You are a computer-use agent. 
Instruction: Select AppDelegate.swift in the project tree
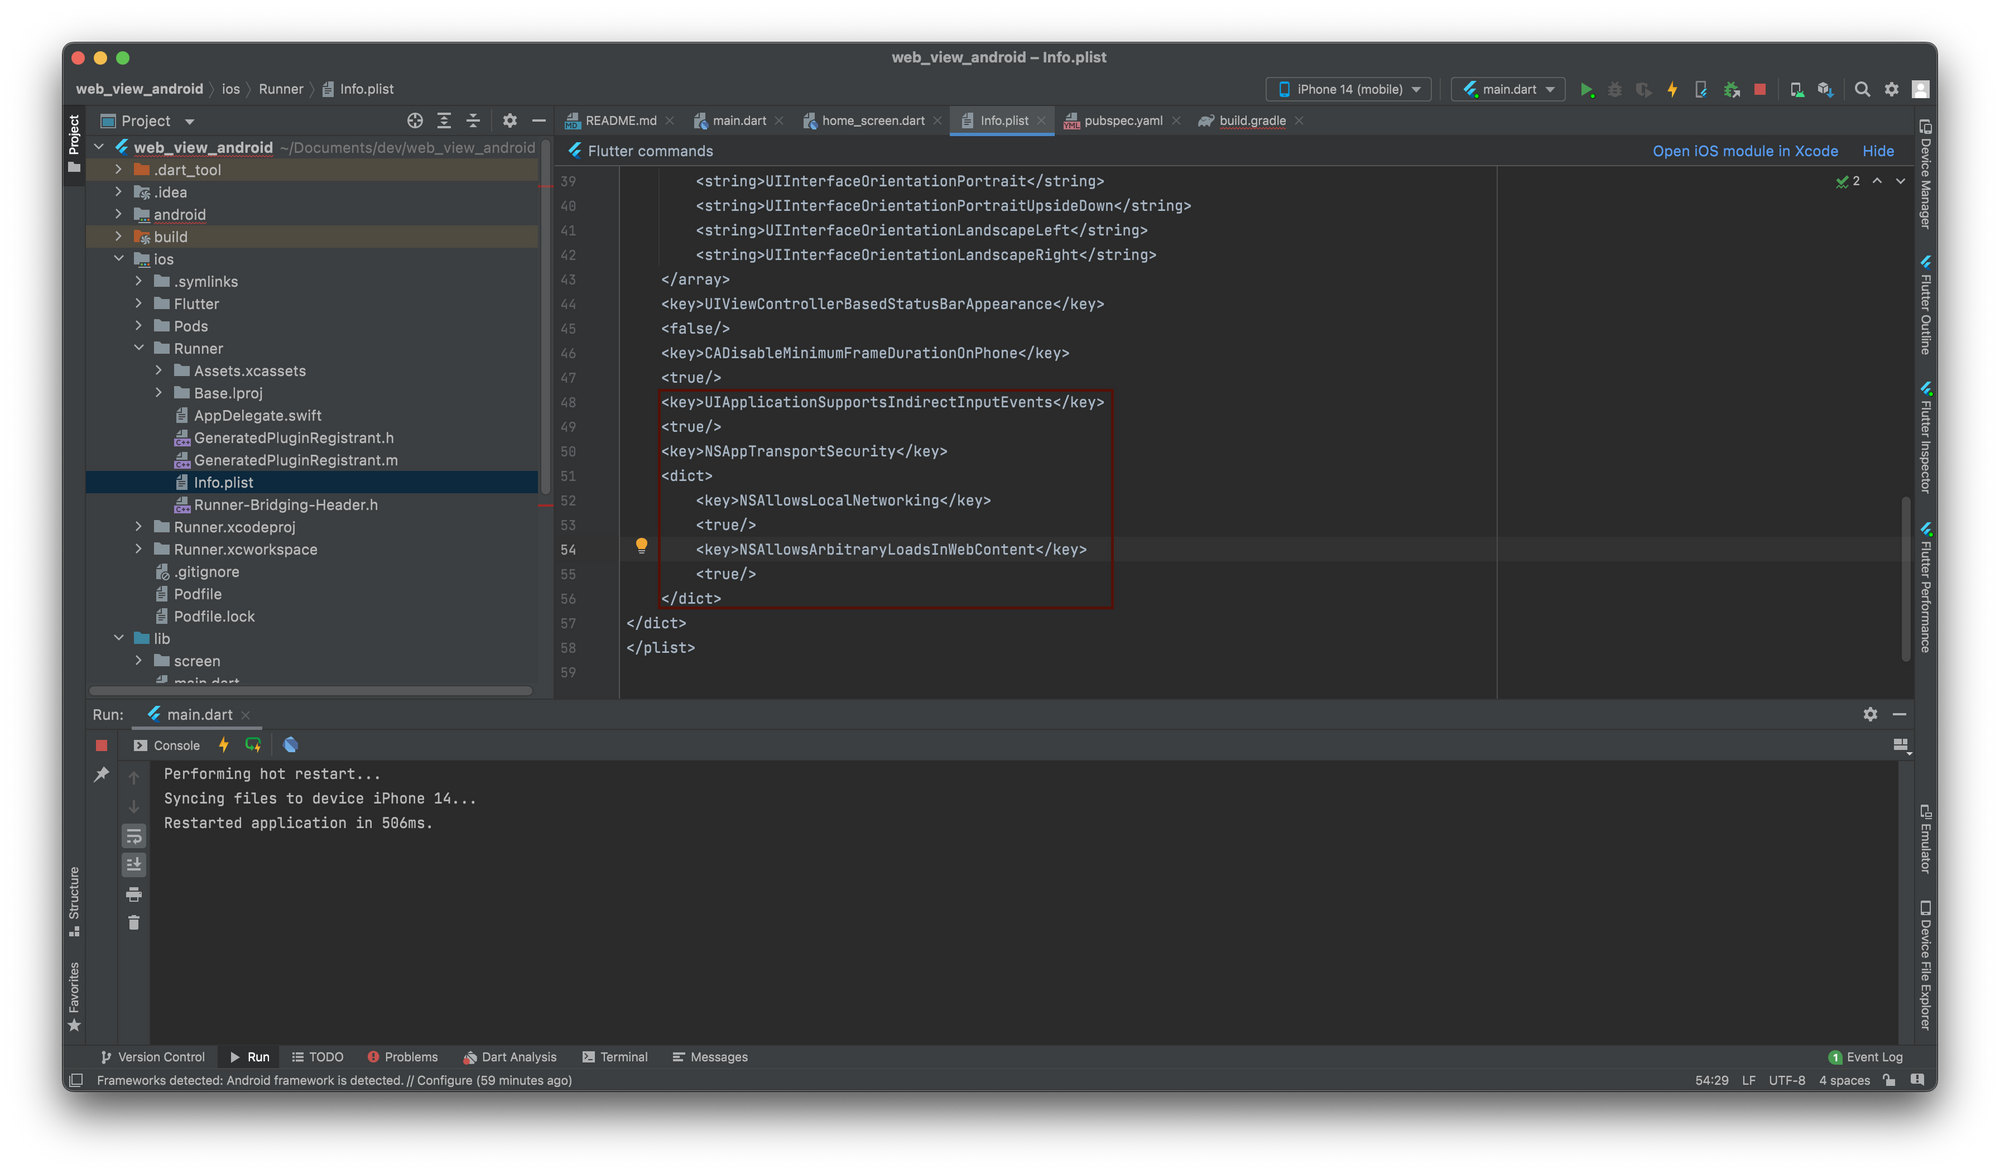pyautogui.click(x=257, y=416)
